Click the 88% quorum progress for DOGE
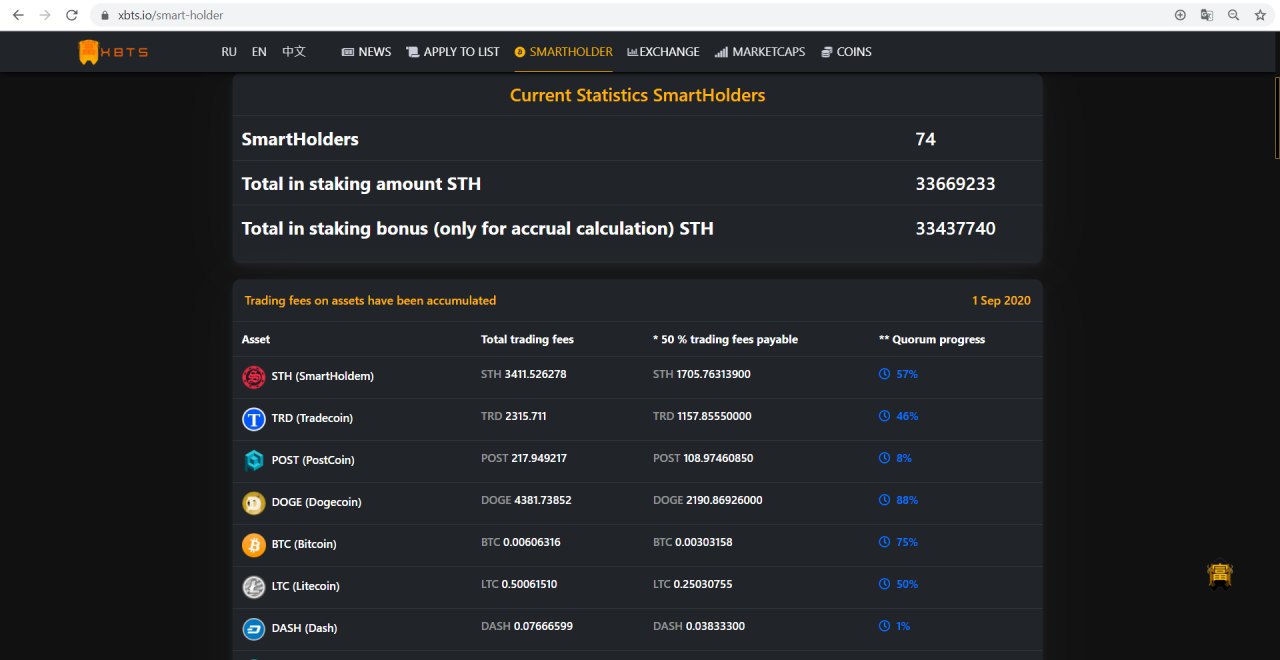 [x=907, y=500]
